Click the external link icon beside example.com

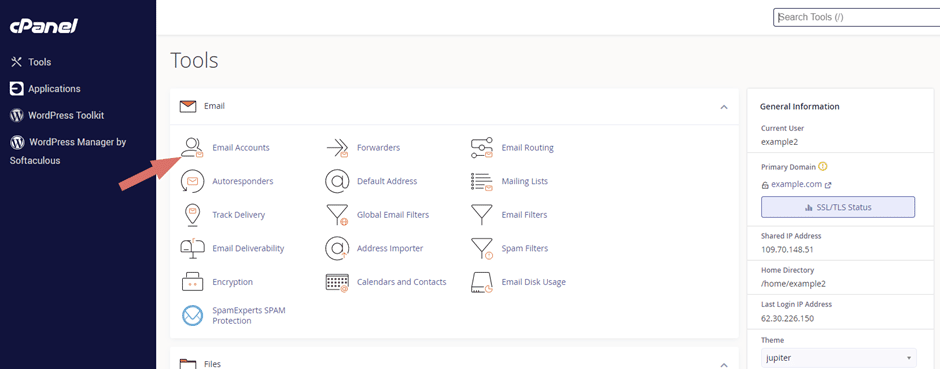coord(828,186)
